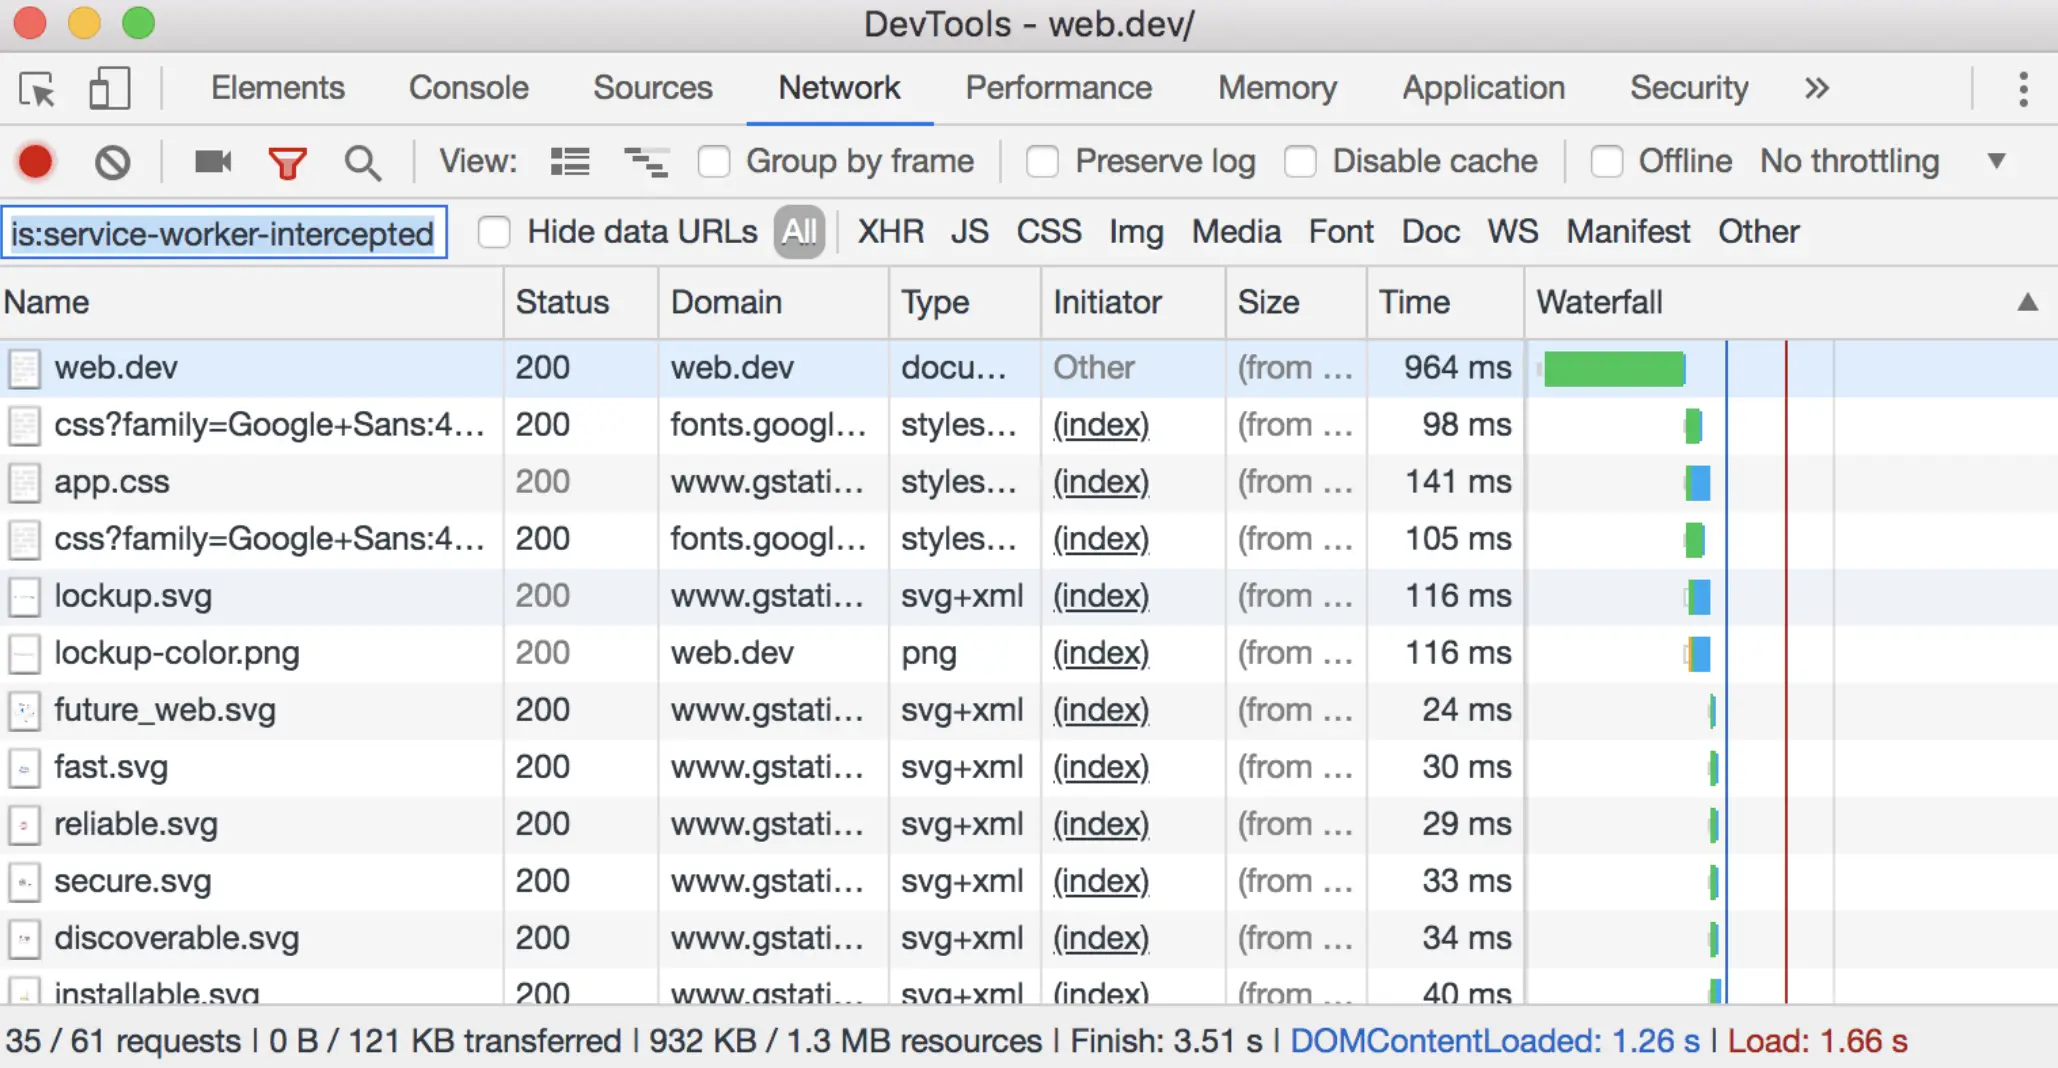Click the thumbnail icon beside discoverable.svg

pyautogui.click(x=25, y=938)
